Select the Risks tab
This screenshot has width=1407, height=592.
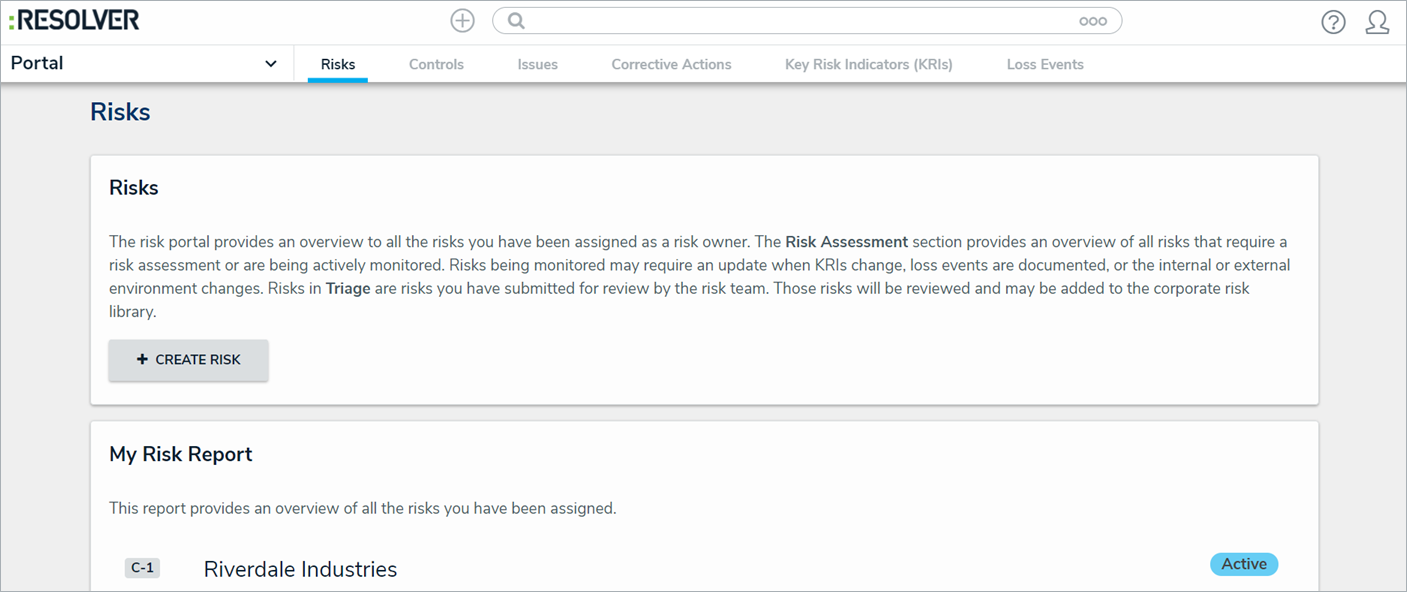[x=338, y=64]
